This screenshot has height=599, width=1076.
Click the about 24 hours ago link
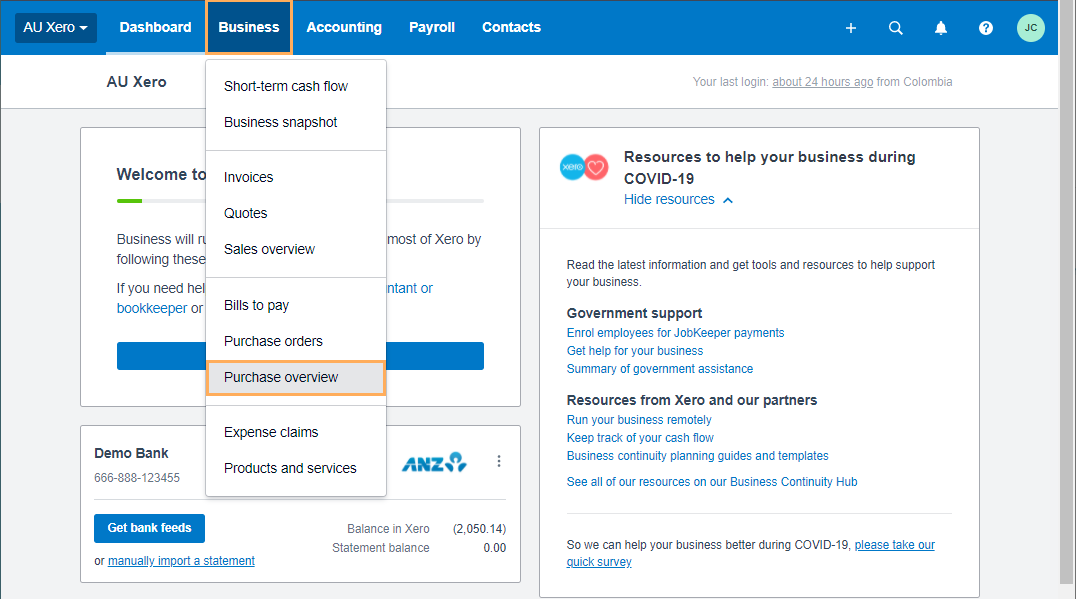pos(822,82)
